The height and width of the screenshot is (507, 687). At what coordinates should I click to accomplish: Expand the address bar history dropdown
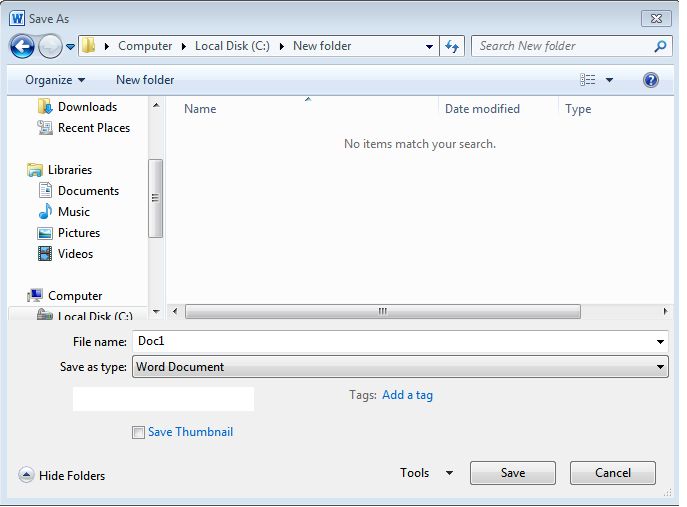click(429, 46)
